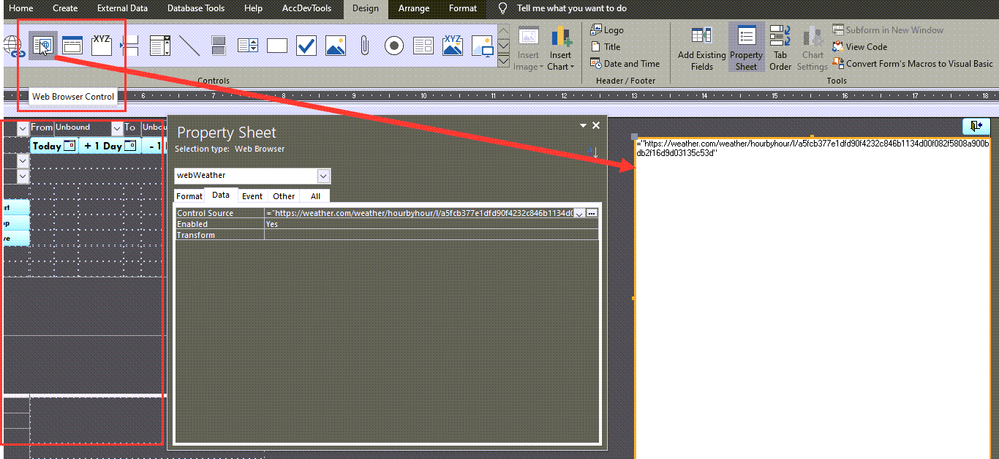Open the Insert Image menu
Image resolution: width=999 pixels, height=459 pixels.
point(529,50)
